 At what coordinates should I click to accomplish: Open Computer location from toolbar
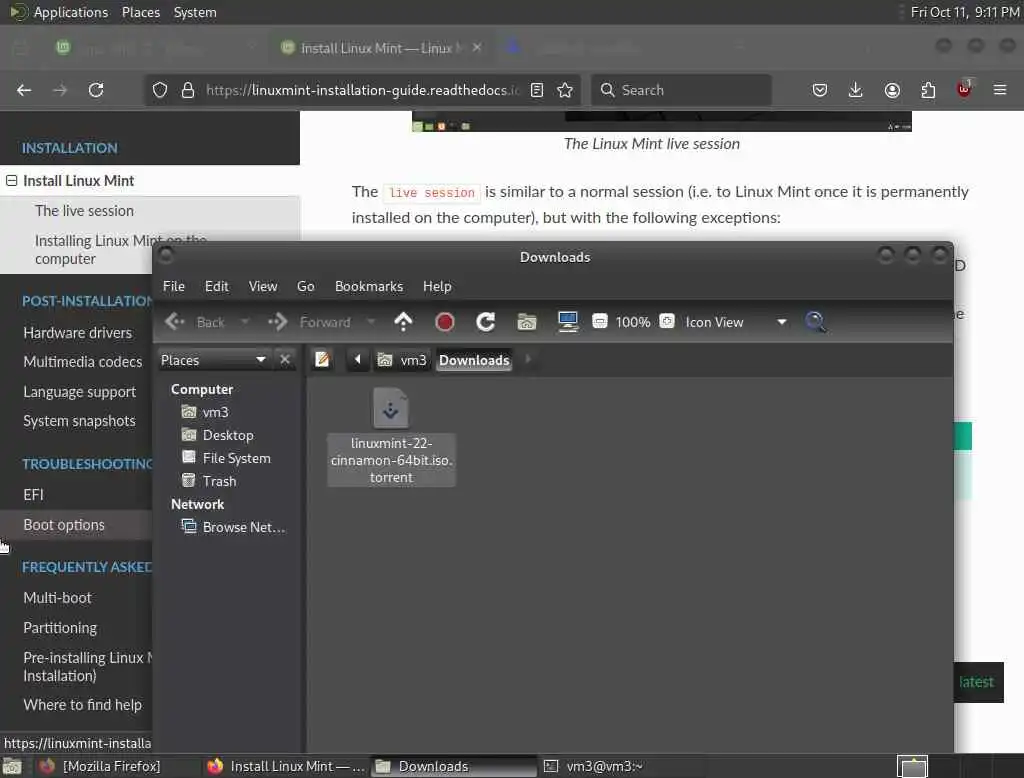pos(568,322)
